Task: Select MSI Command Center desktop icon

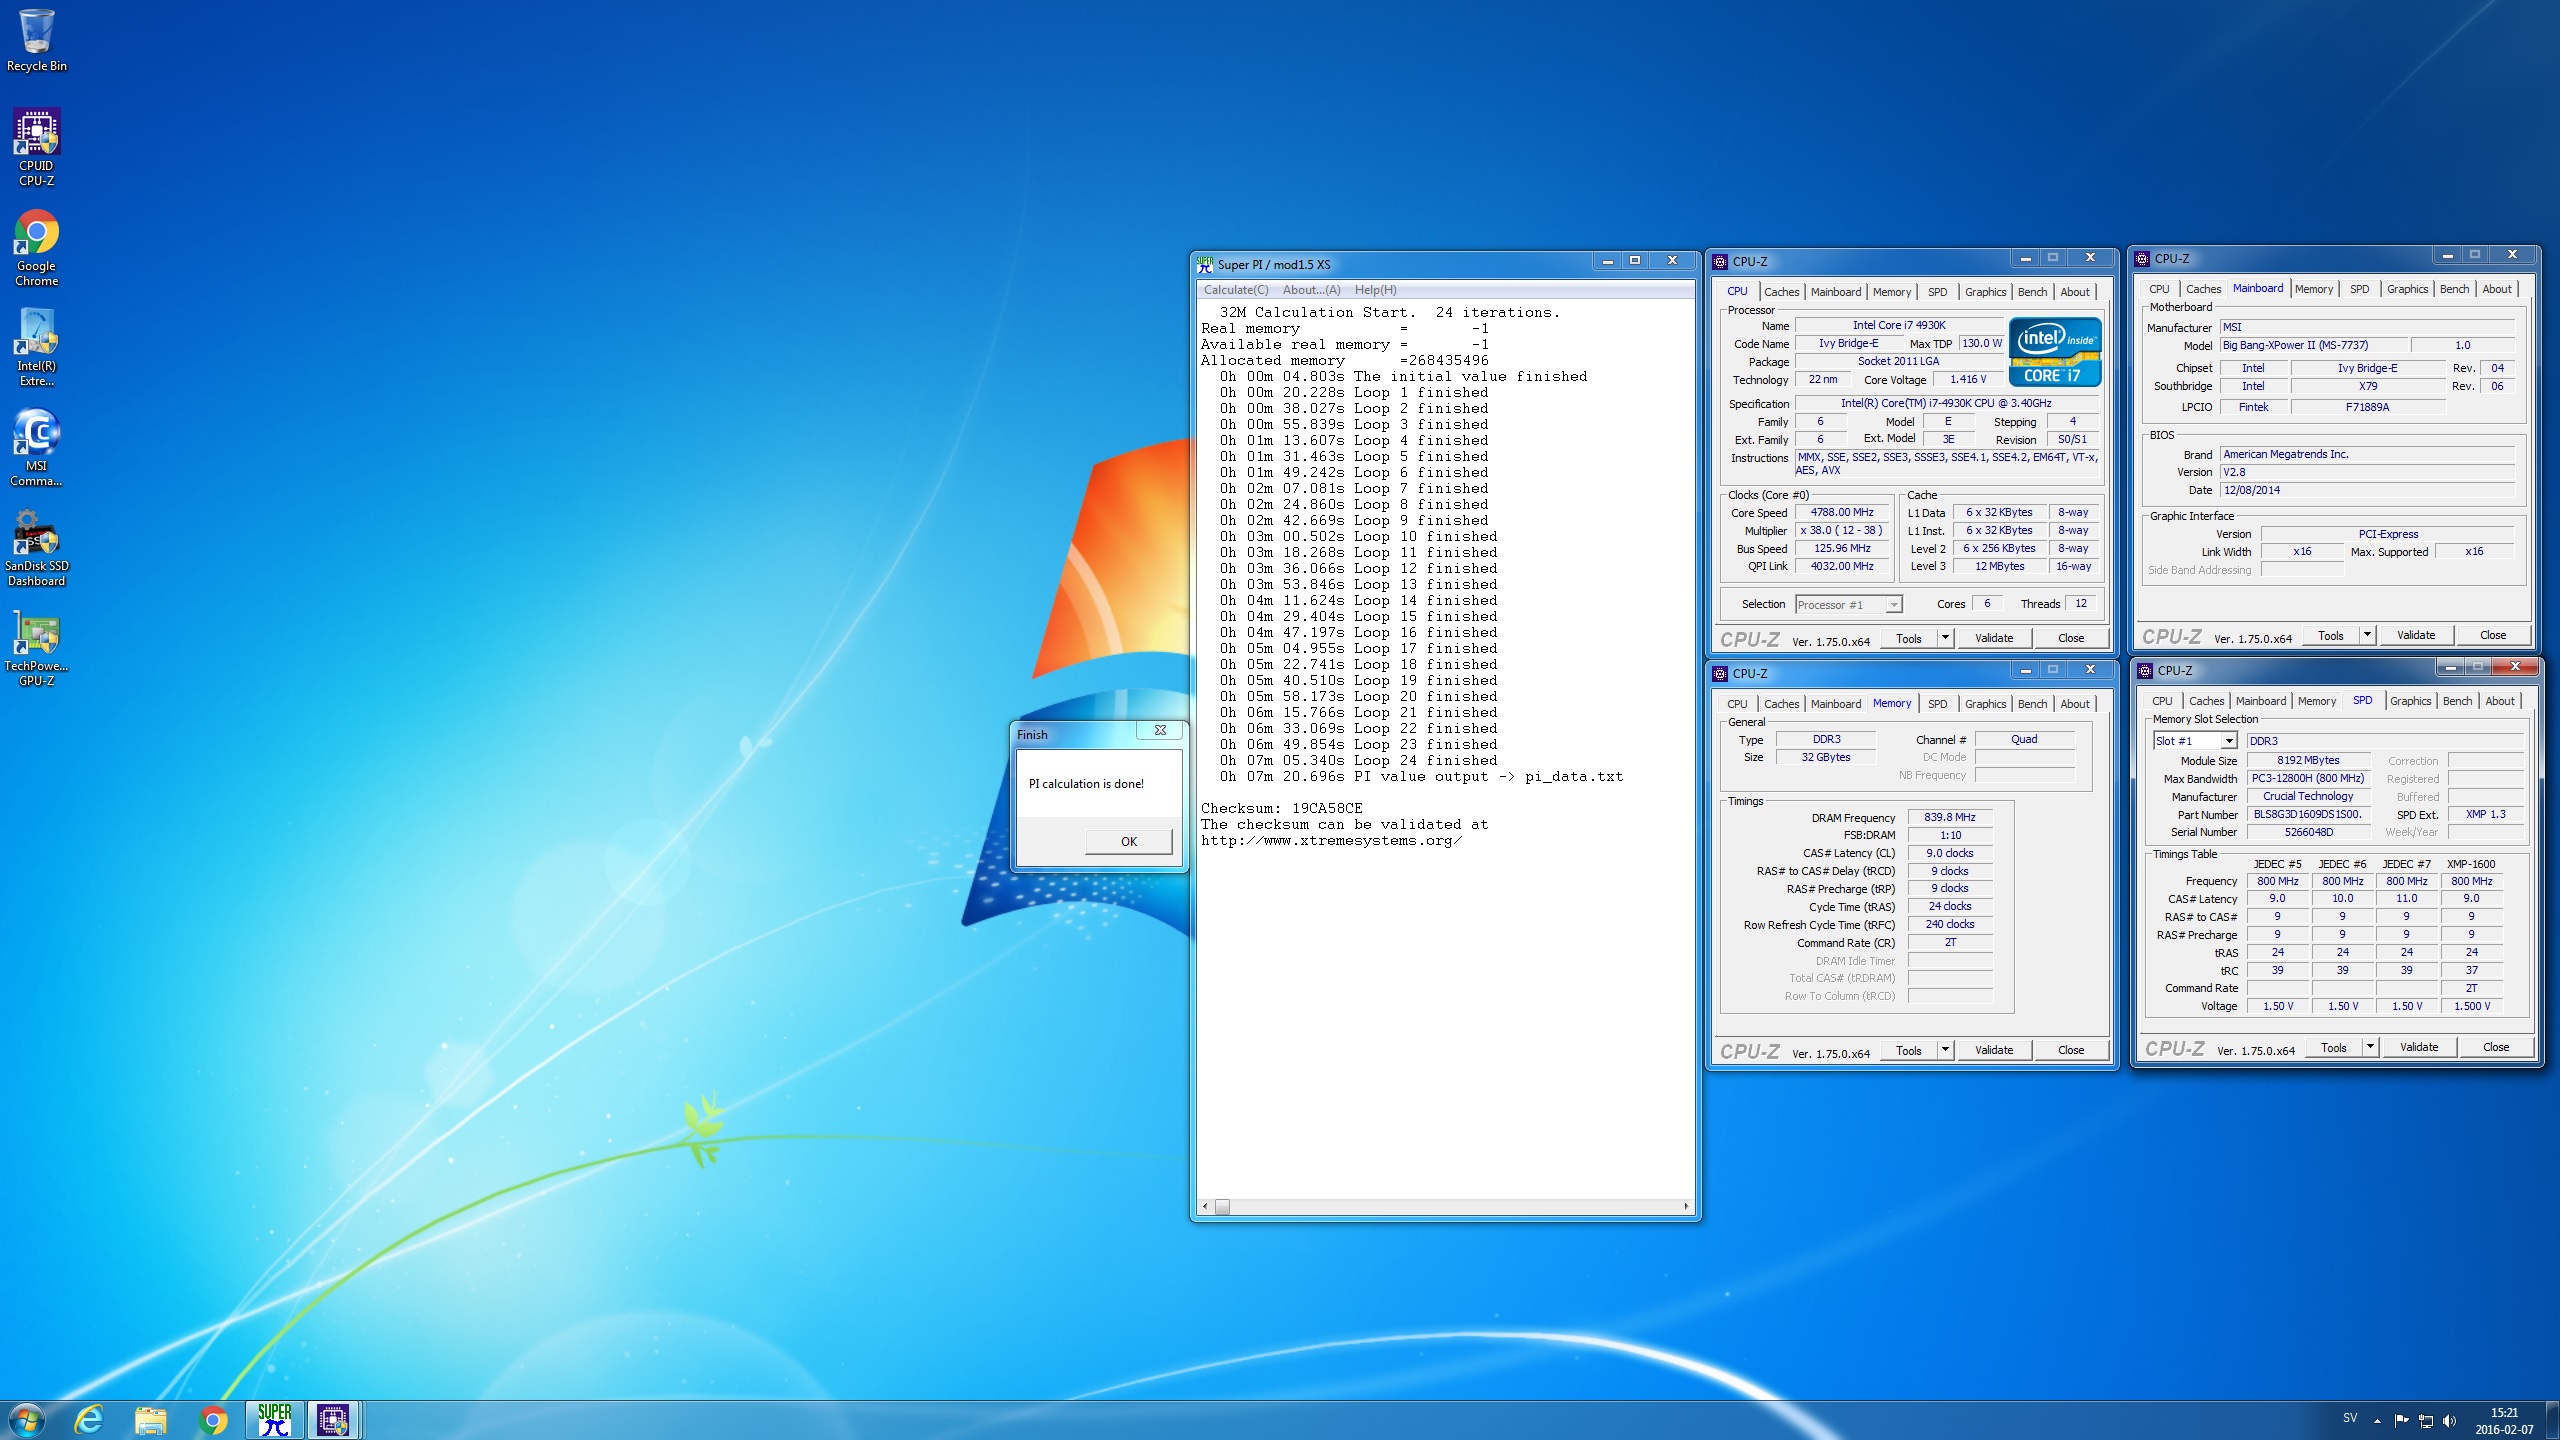Action: pyautogui.click(x=37, y=448)
